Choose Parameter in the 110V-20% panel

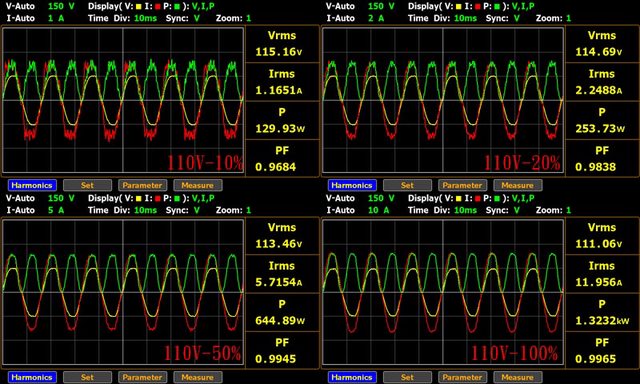coord(462,185)
